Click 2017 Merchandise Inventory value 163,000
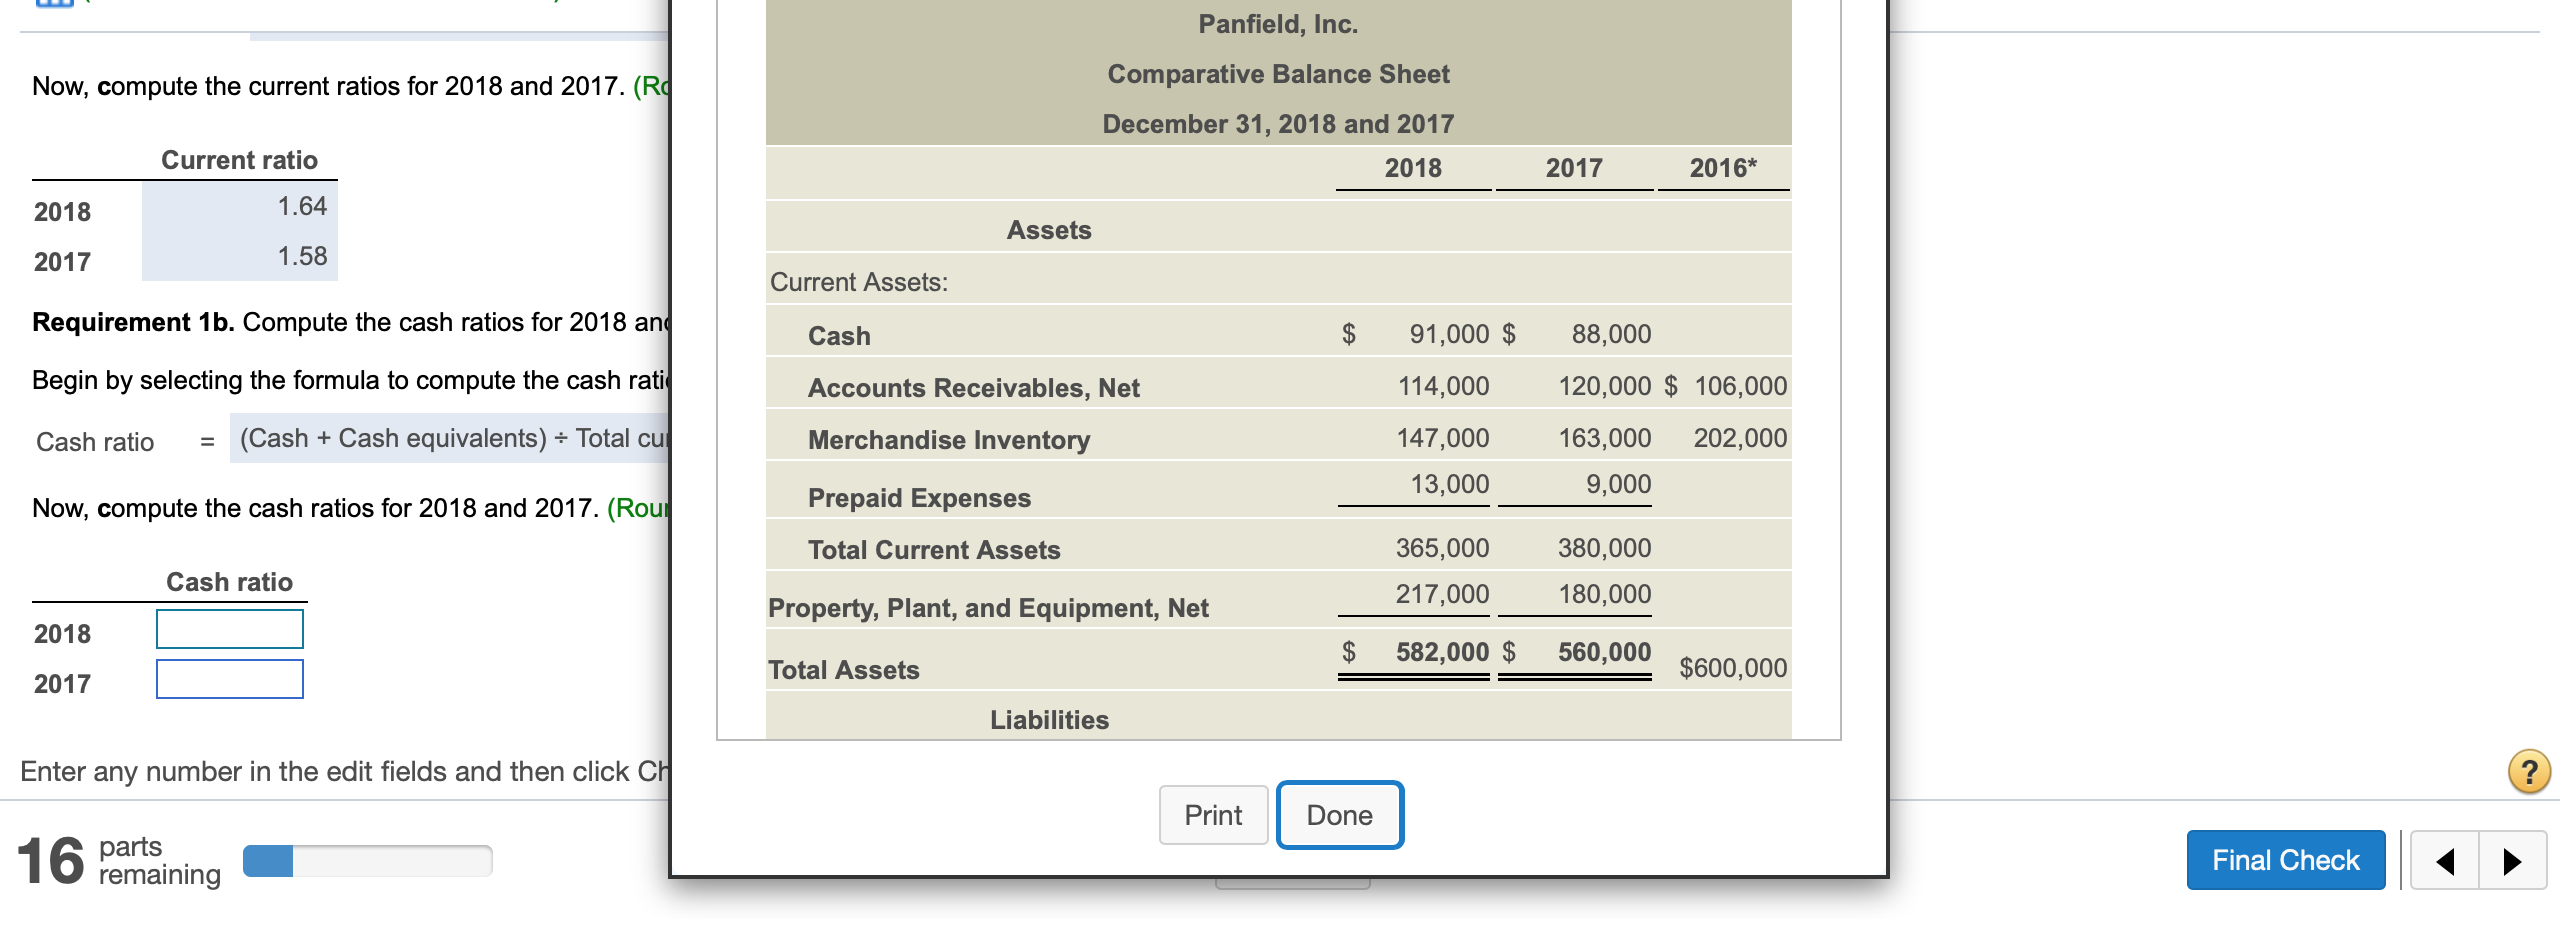 coord(1605,438)
